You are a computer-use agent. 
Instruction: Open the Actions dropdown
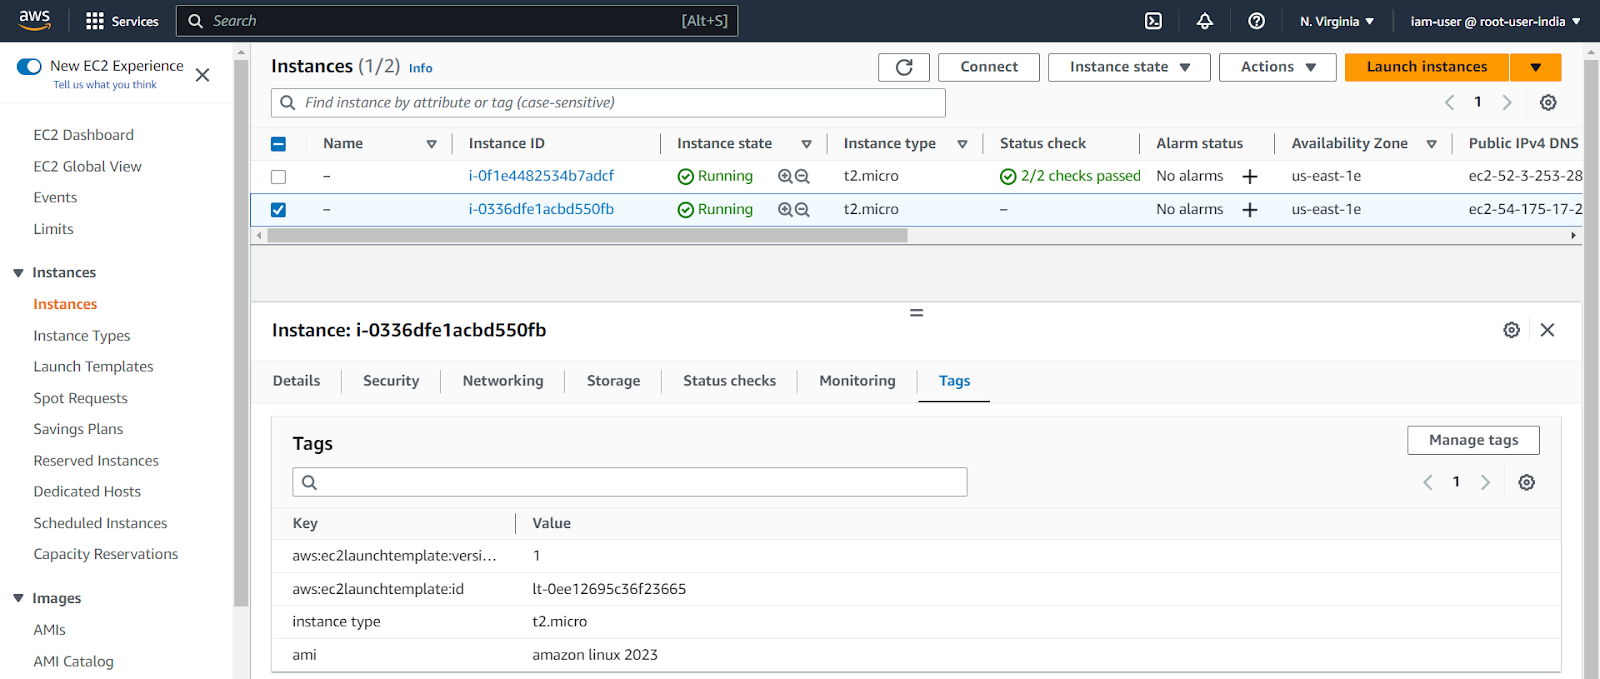point(1278,67)
